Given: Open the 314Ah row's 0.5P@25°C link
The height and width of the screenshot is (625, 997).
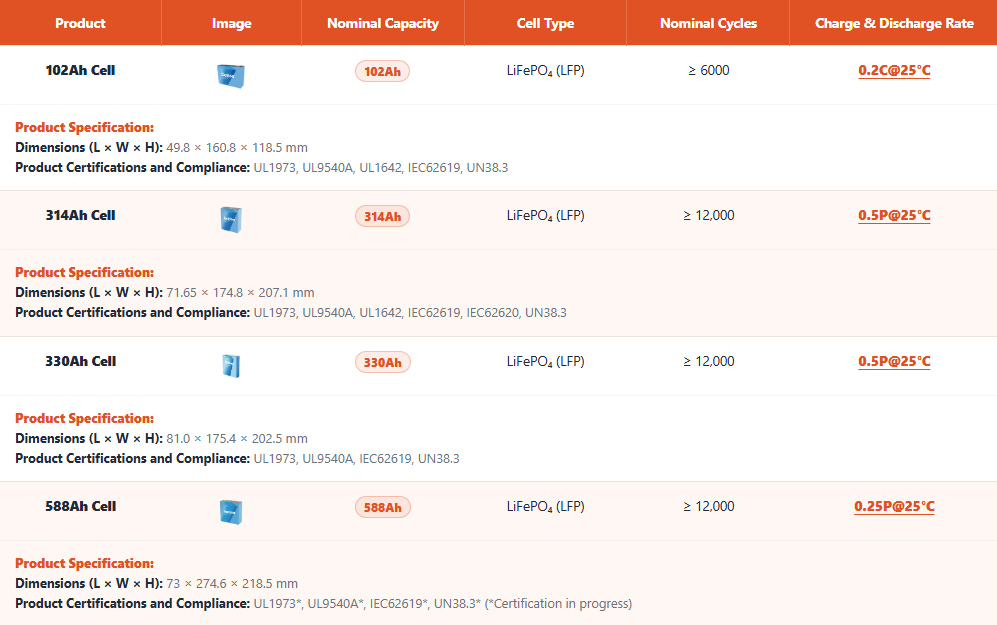Looking at the screenshot, I should (894, 216).
